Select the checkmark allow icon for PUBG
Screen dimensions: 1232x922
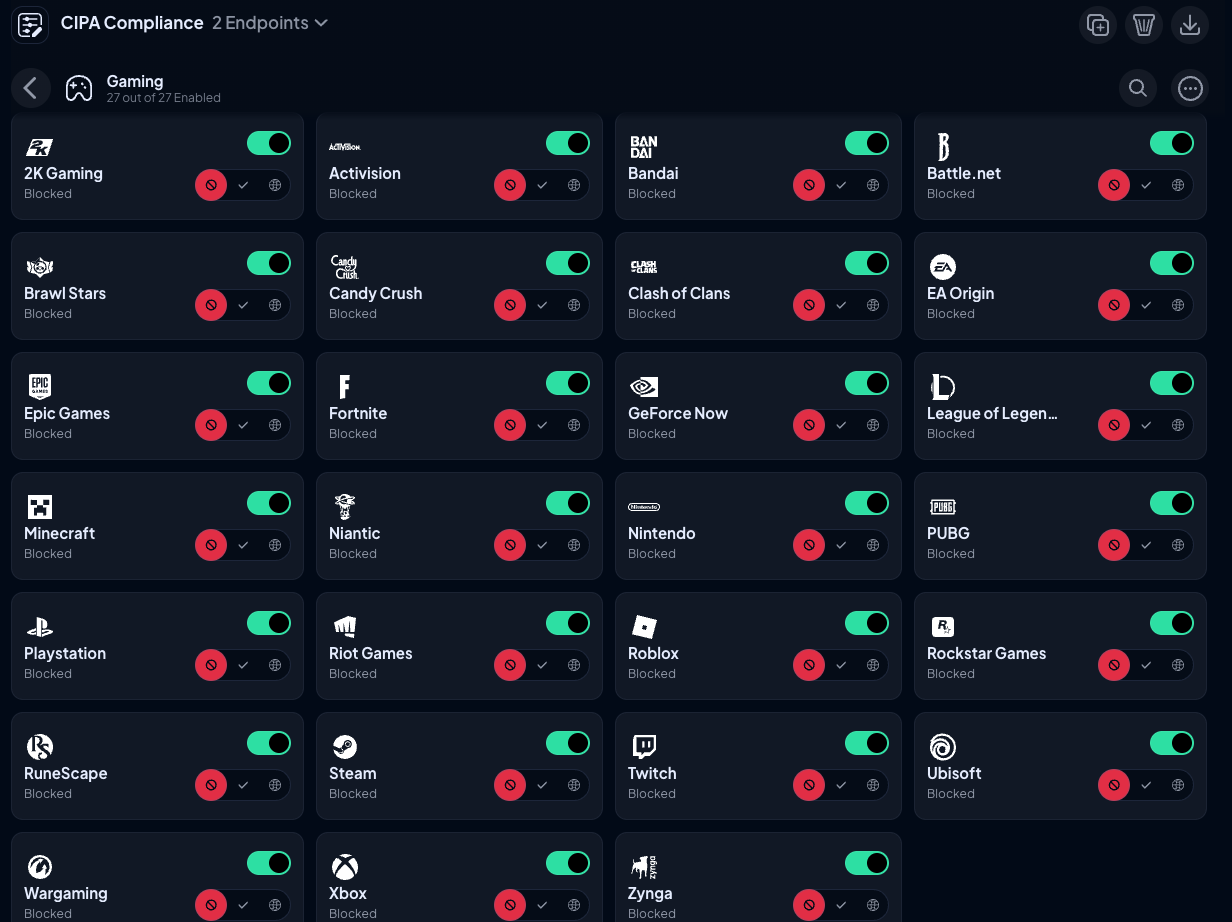[1146, 545]
